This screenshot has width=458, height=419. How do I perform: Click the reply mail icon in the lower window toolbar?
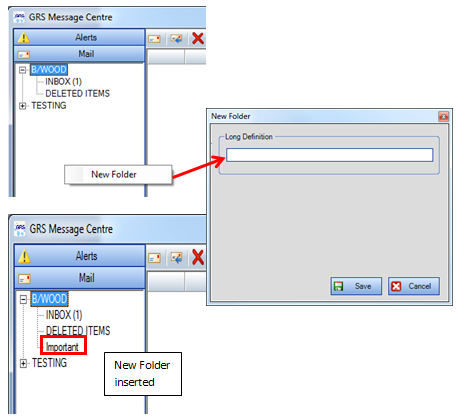[x=177, y=258]
